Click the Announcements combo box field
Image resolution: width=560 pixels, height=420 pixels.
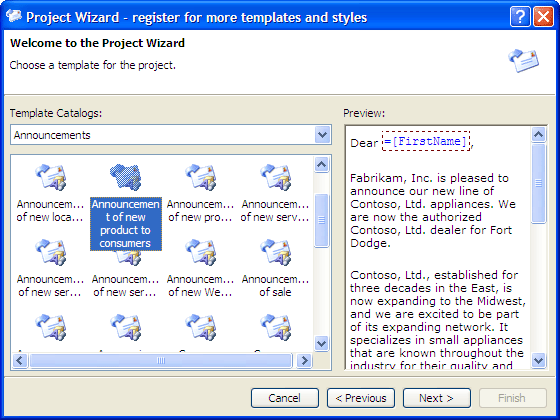[171, 135]
